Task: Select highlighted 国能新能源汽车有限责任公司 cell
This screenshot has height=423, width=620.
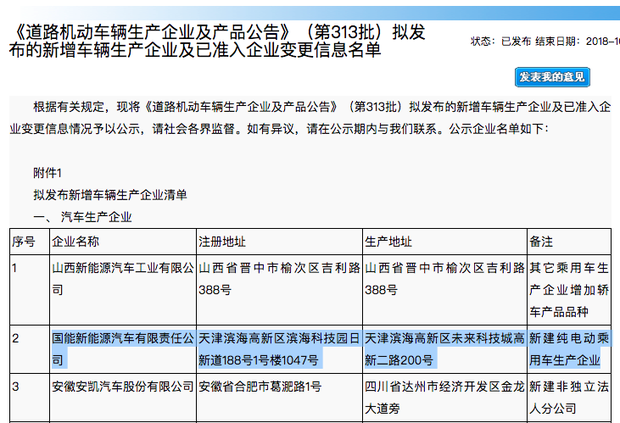Action: (122, 348)
